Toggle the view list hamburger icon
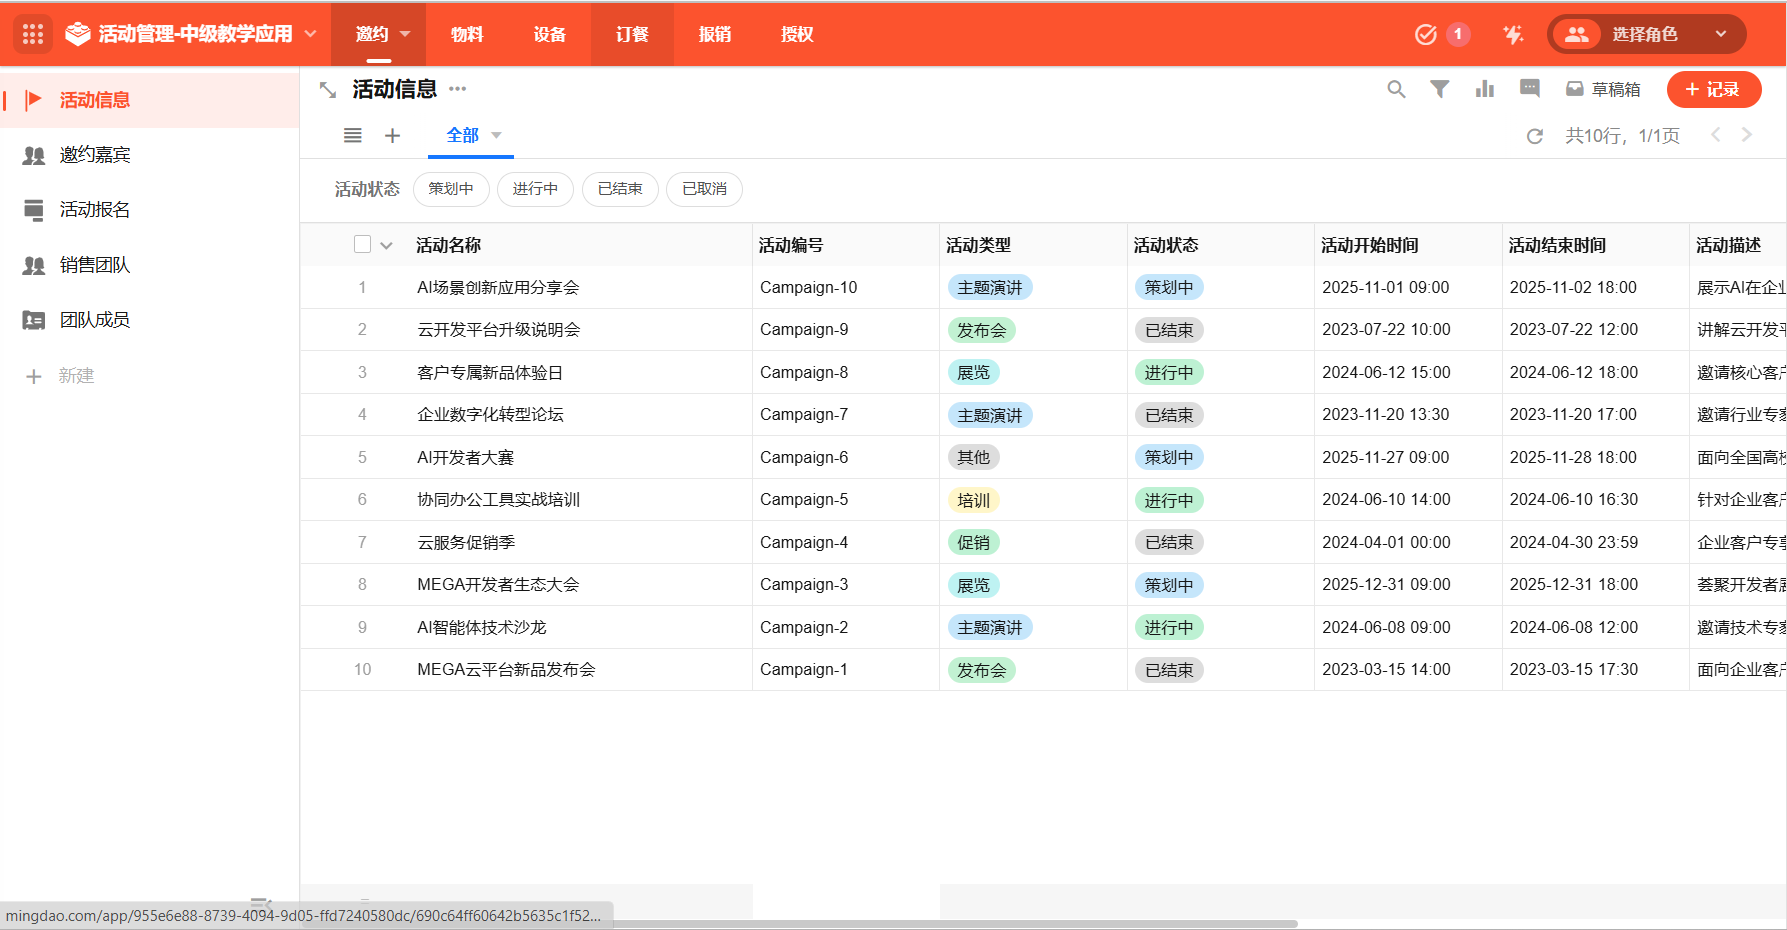Image resolution: width=1787 pixels, height=930 pixels. click(x=352, y=135)
